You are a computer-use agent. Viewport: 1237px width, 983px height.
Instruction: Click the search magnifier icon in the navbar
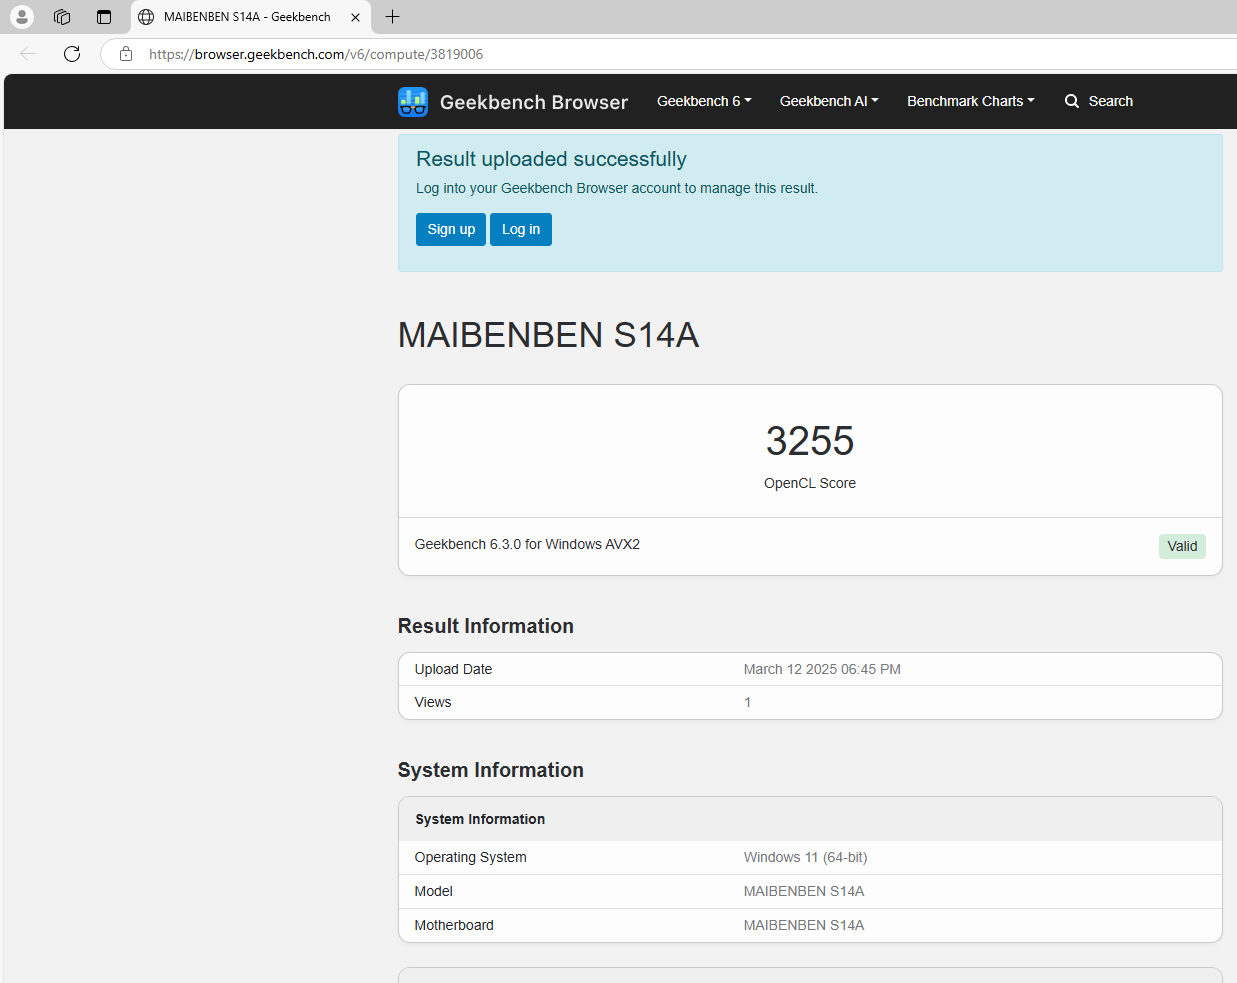click(x=1072, y=101)
